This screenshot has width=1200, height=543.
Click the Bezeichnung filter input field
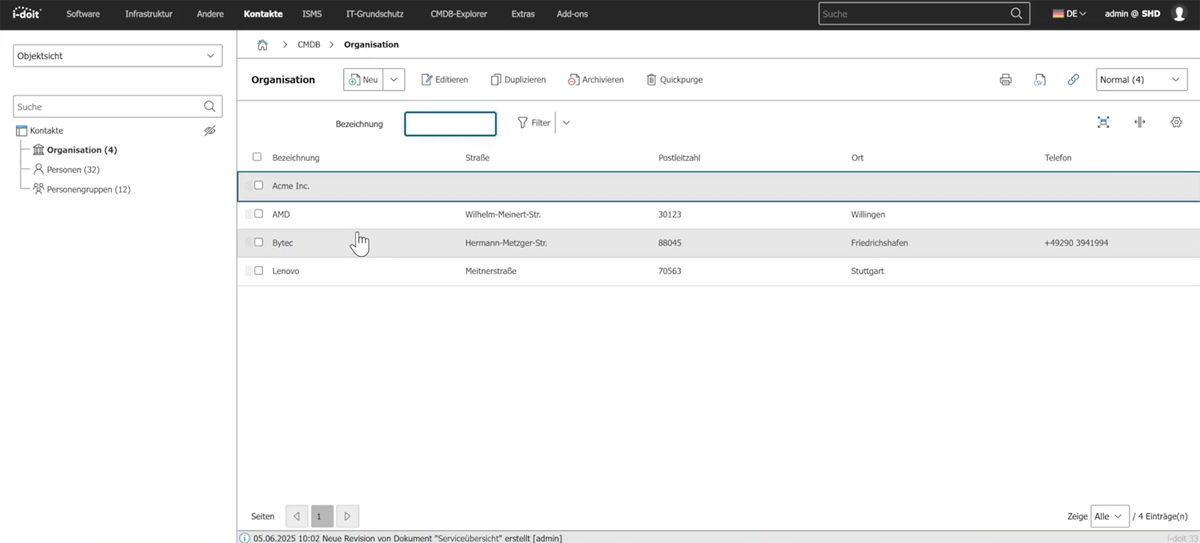(450, 124)
